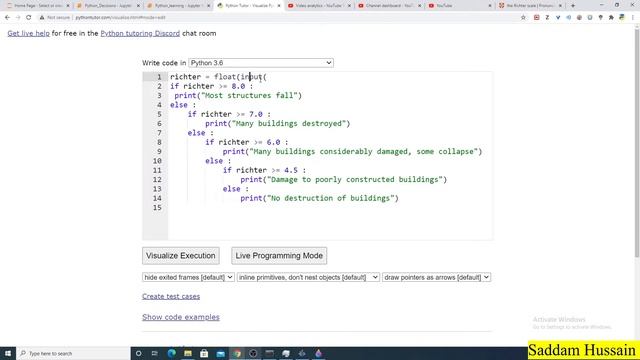Click the "Most structures fall" print line
This screenshot has width=640, height=360.
pyautogui.click(x=238, y=96)
